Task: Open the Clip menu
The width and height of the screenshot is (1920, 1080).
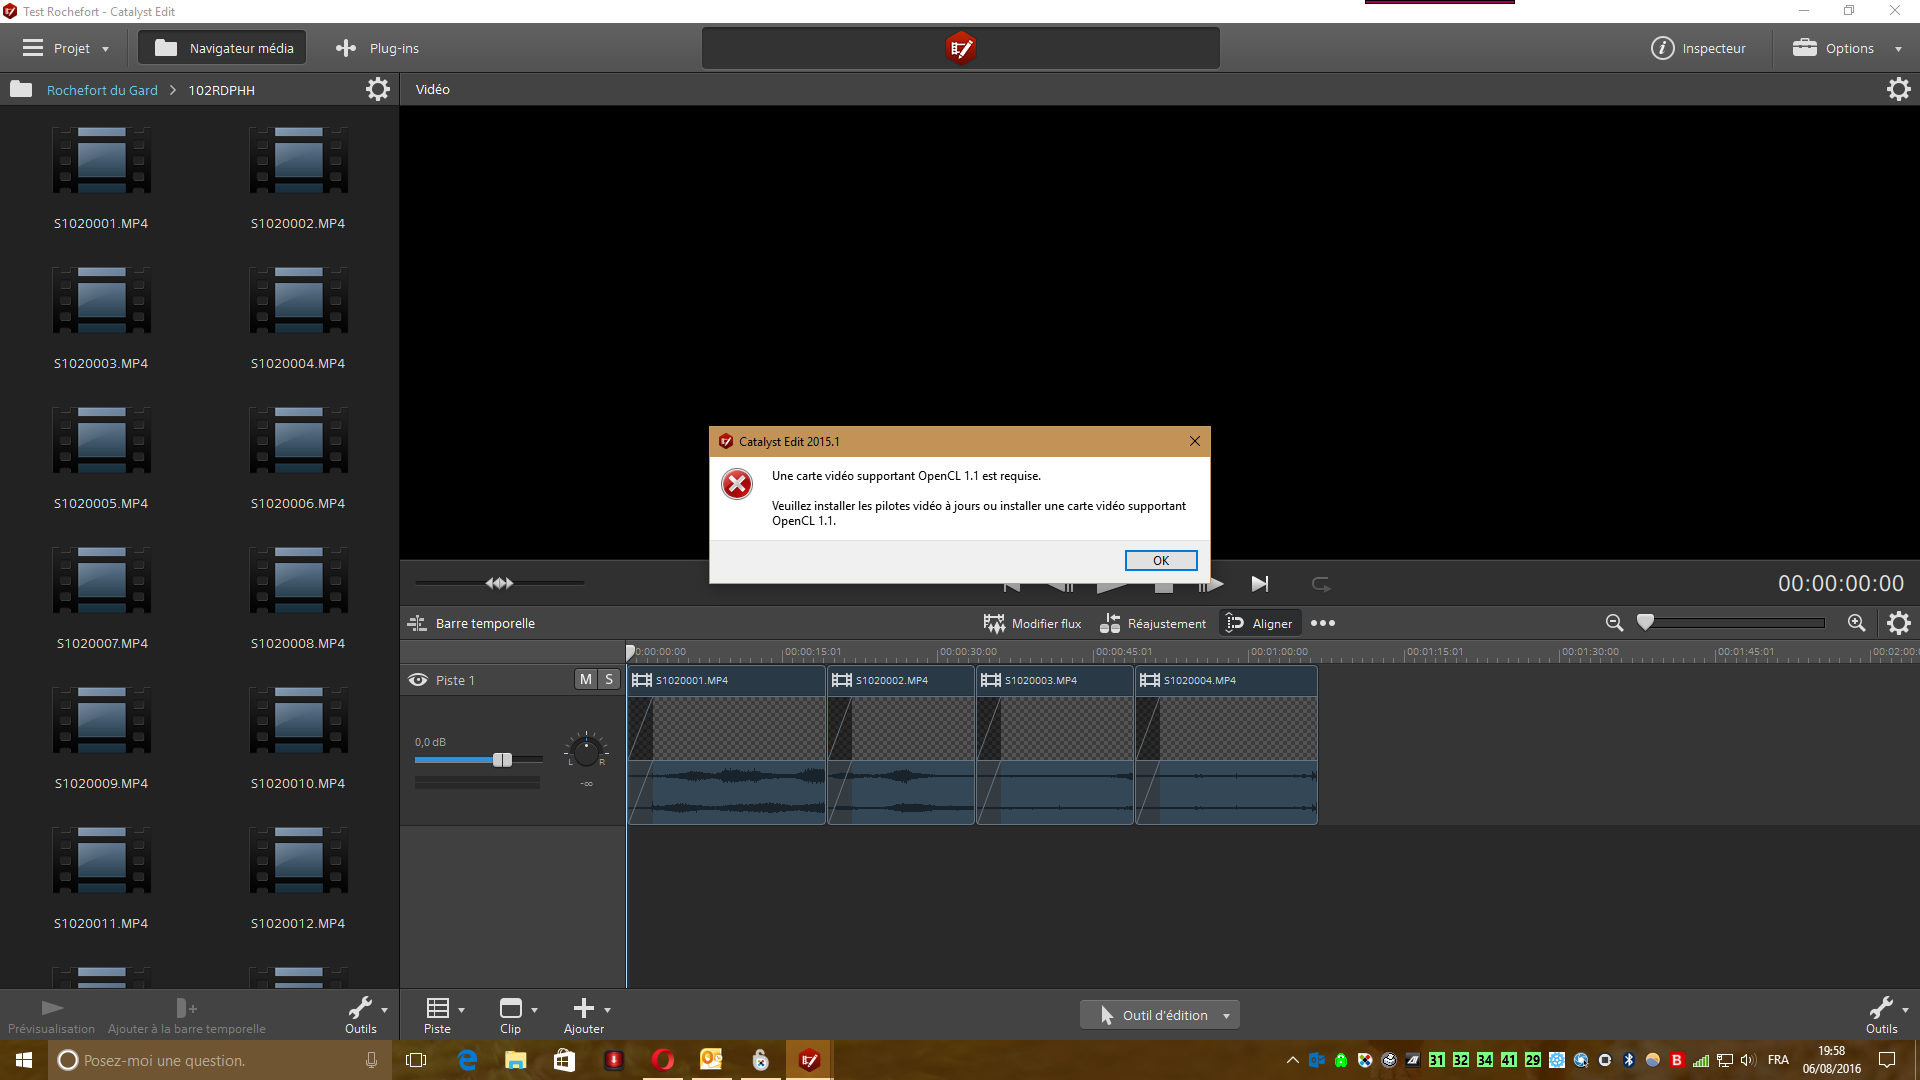Action: pos(517,1015)
